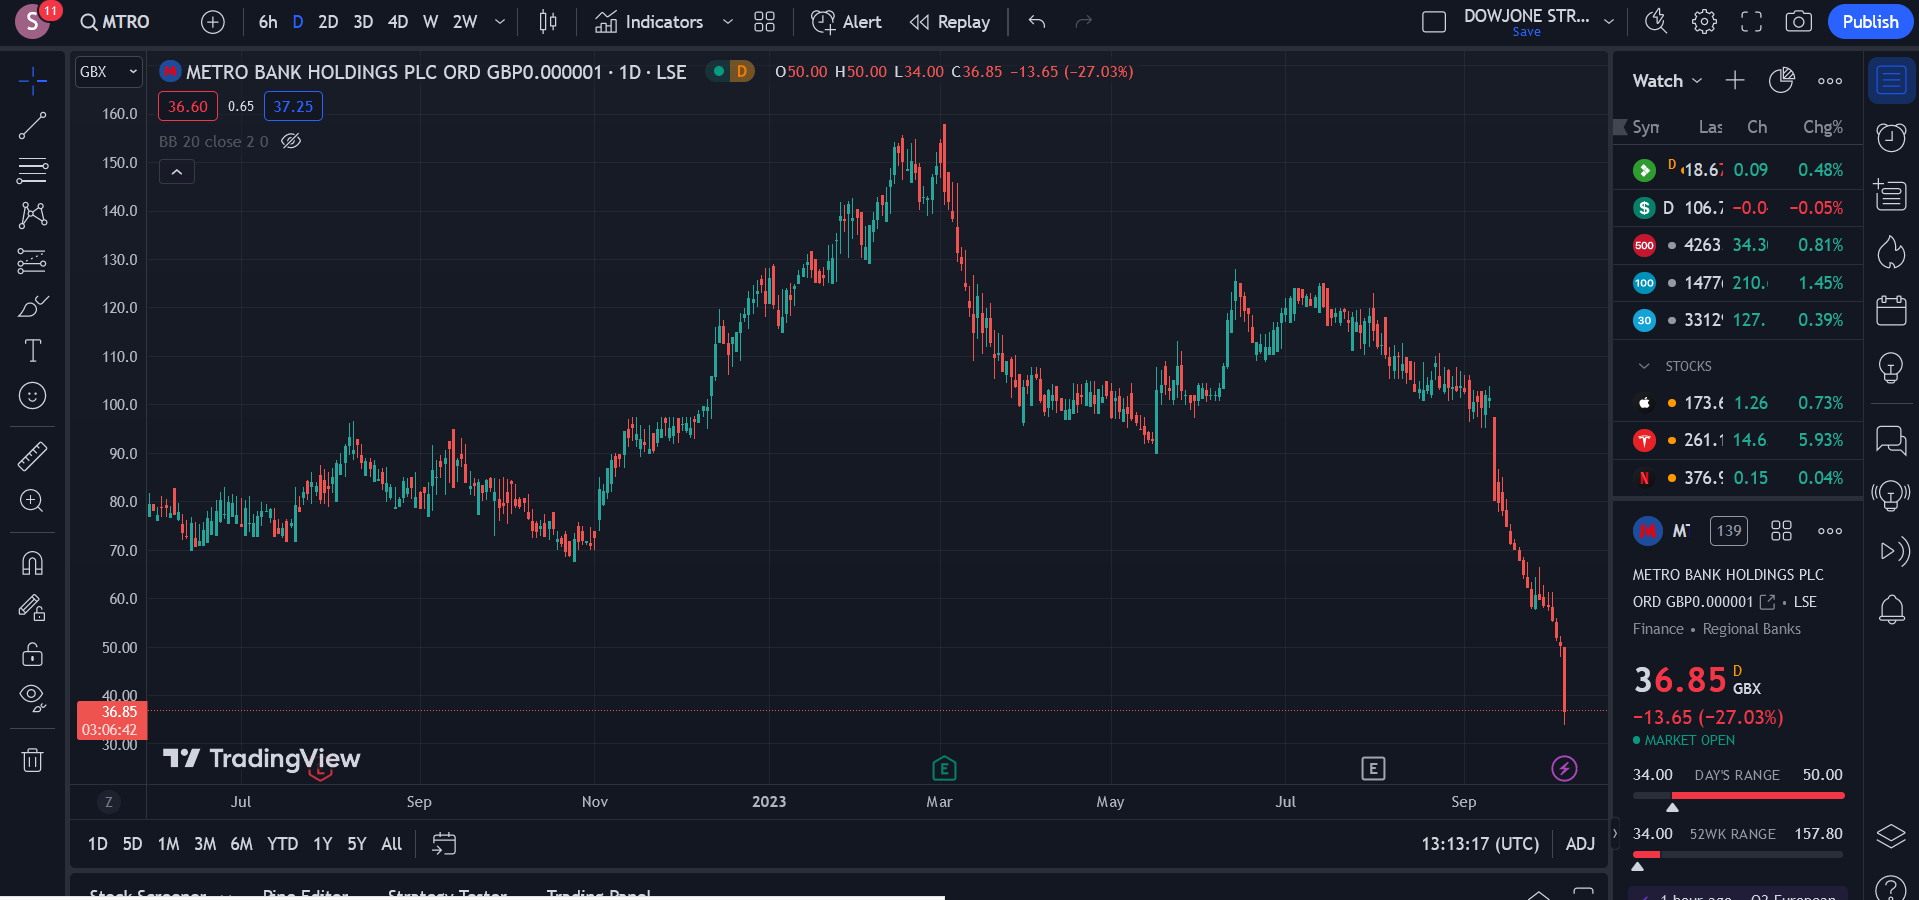This screenshot has width=1919, height=900.
Task: Open the MTRO symbol search
Action: click(115, 22)
